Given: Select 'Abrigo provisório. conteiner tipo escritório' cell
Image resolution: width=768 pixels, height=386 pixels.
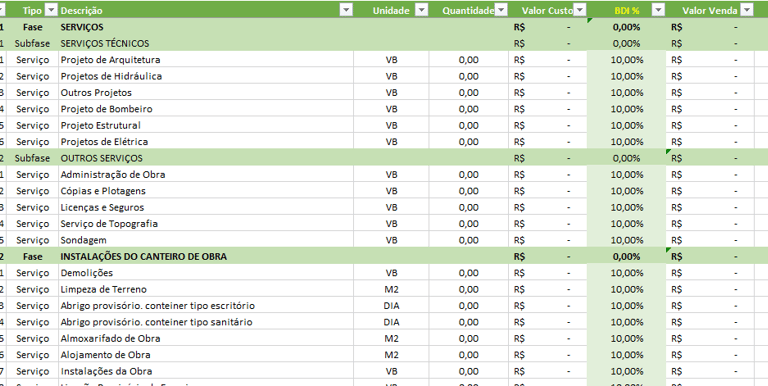Looking at the screenshot, I should click(x=206, y=306).
